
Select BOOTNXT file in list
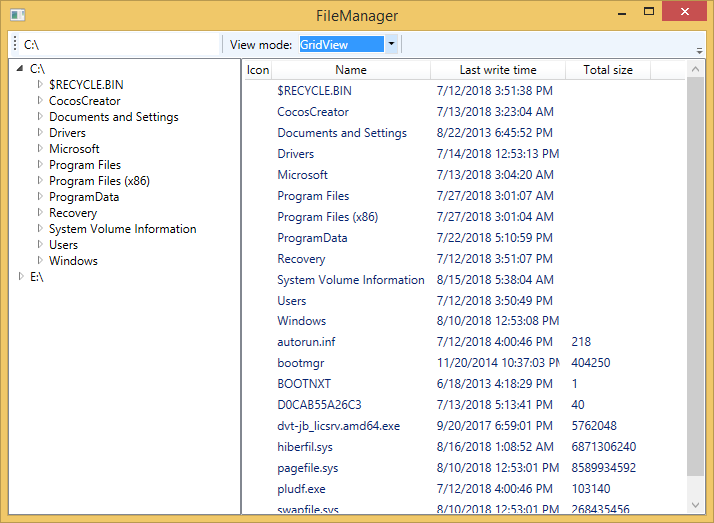(x=464, y=384)
